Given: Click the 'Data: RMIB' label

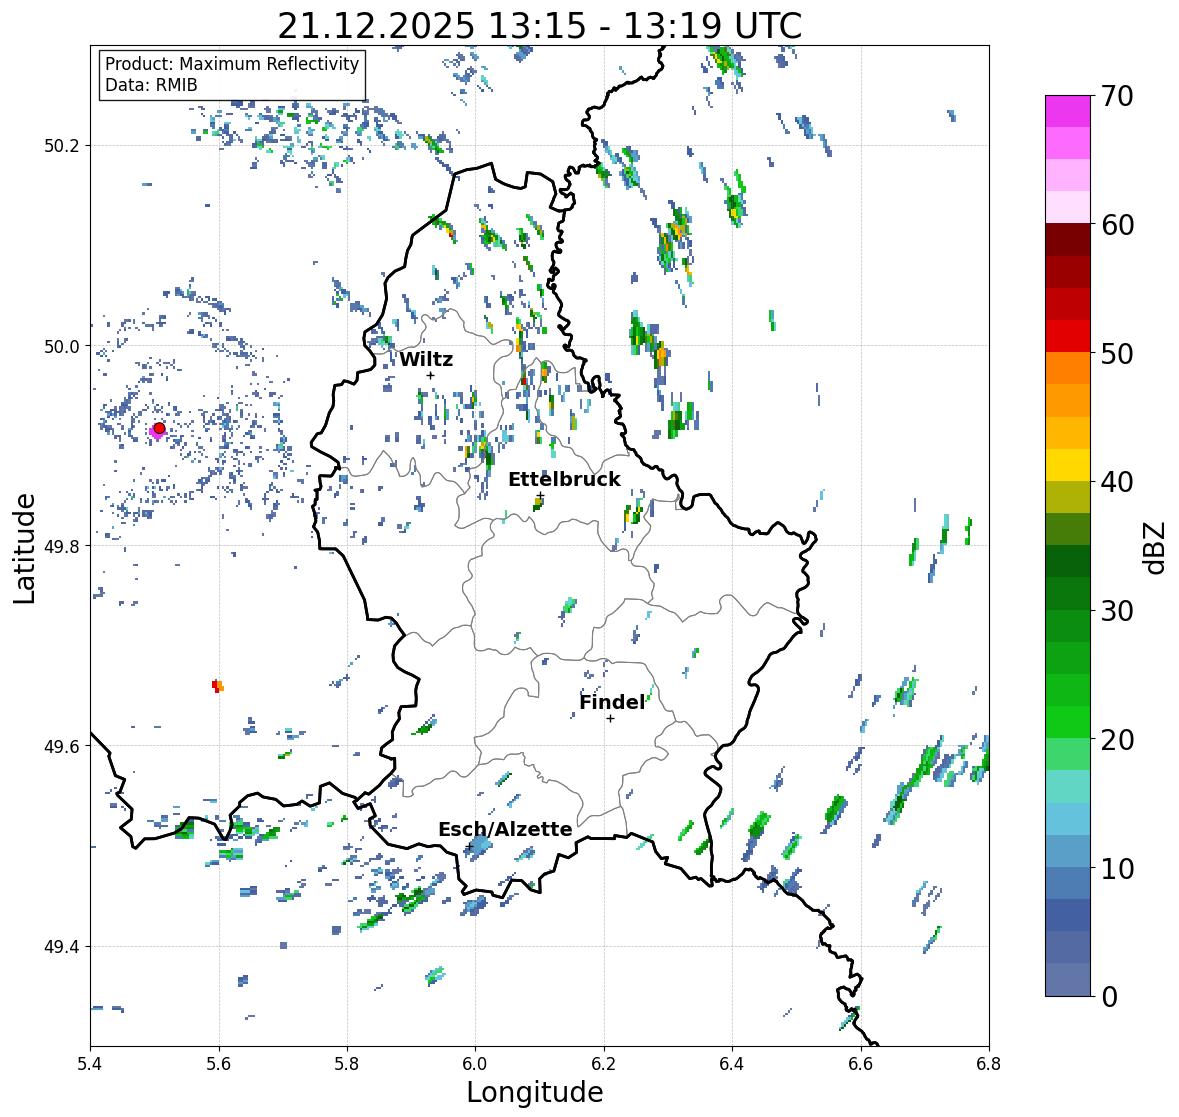Looking at the screenshot, I should pos(151,85).
